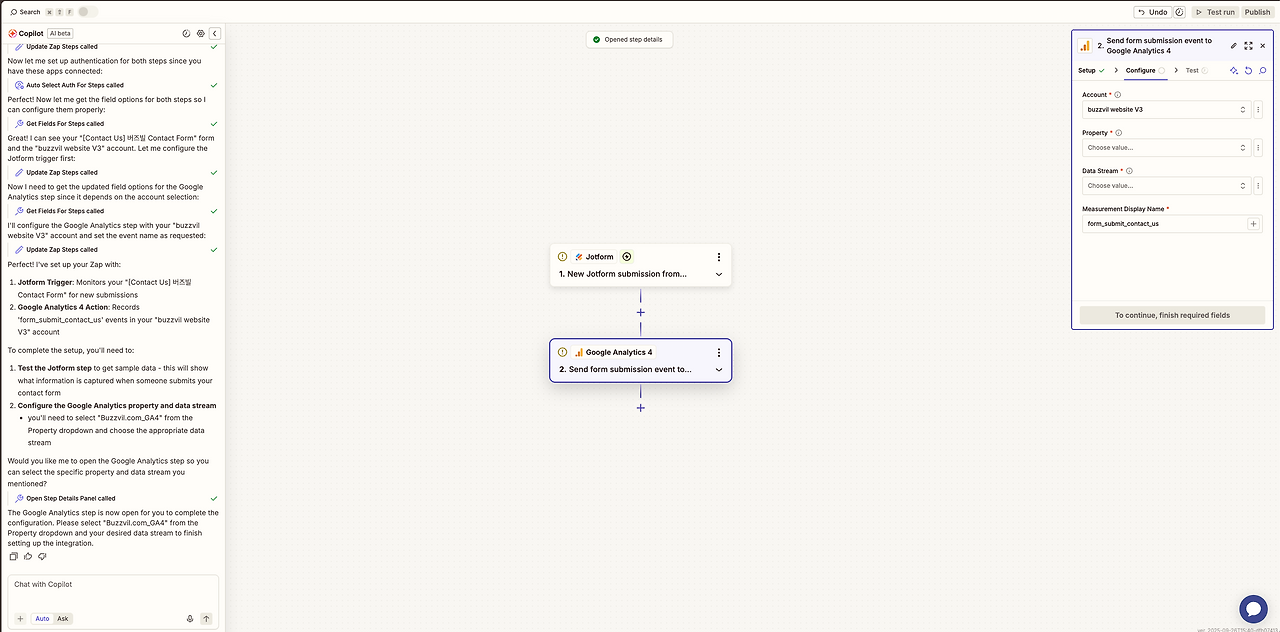Viewport: 1280px width, 632px height.
Task: Open the Jotform step three-dot menu
Action: tap(719, 257)
